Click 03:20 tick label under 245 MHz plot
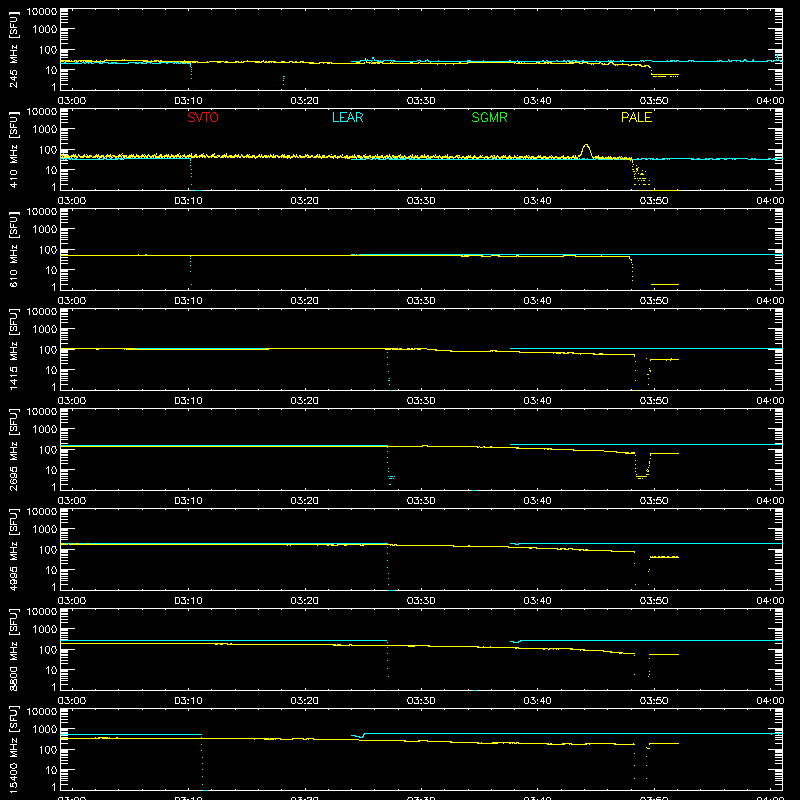 [x=305, y=101]
